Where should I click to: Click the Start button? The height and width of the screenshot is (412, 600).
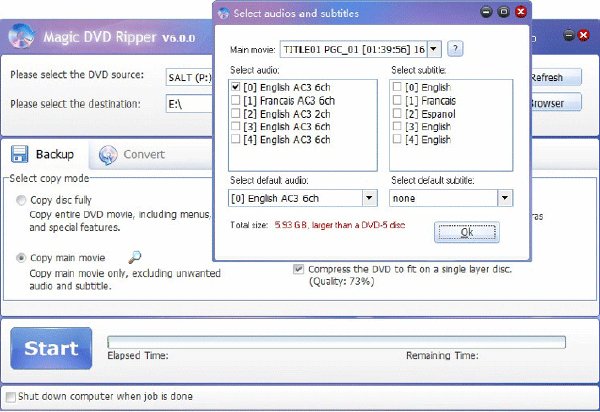click(x=51, y=348)
